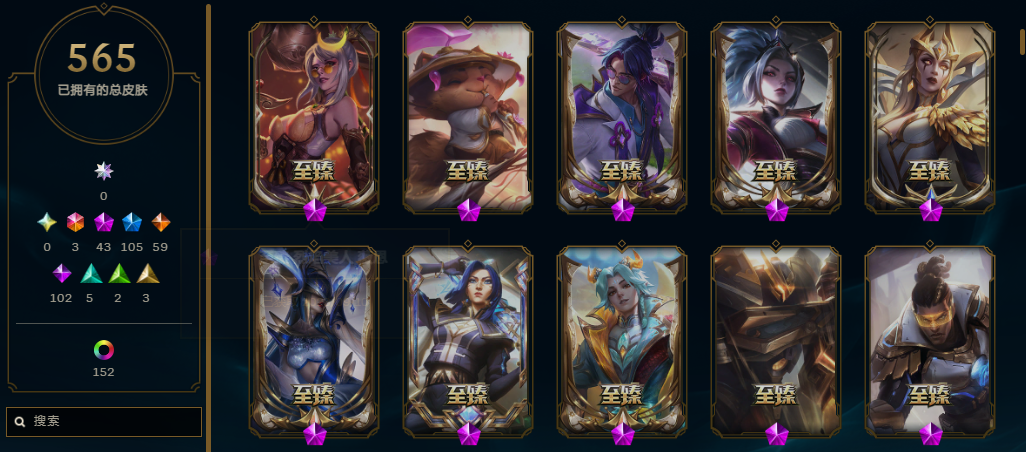This screenshot has height=452, width=1026.
Task: Select the blue pentagon gem showing 105
Action: coord(132,222)
